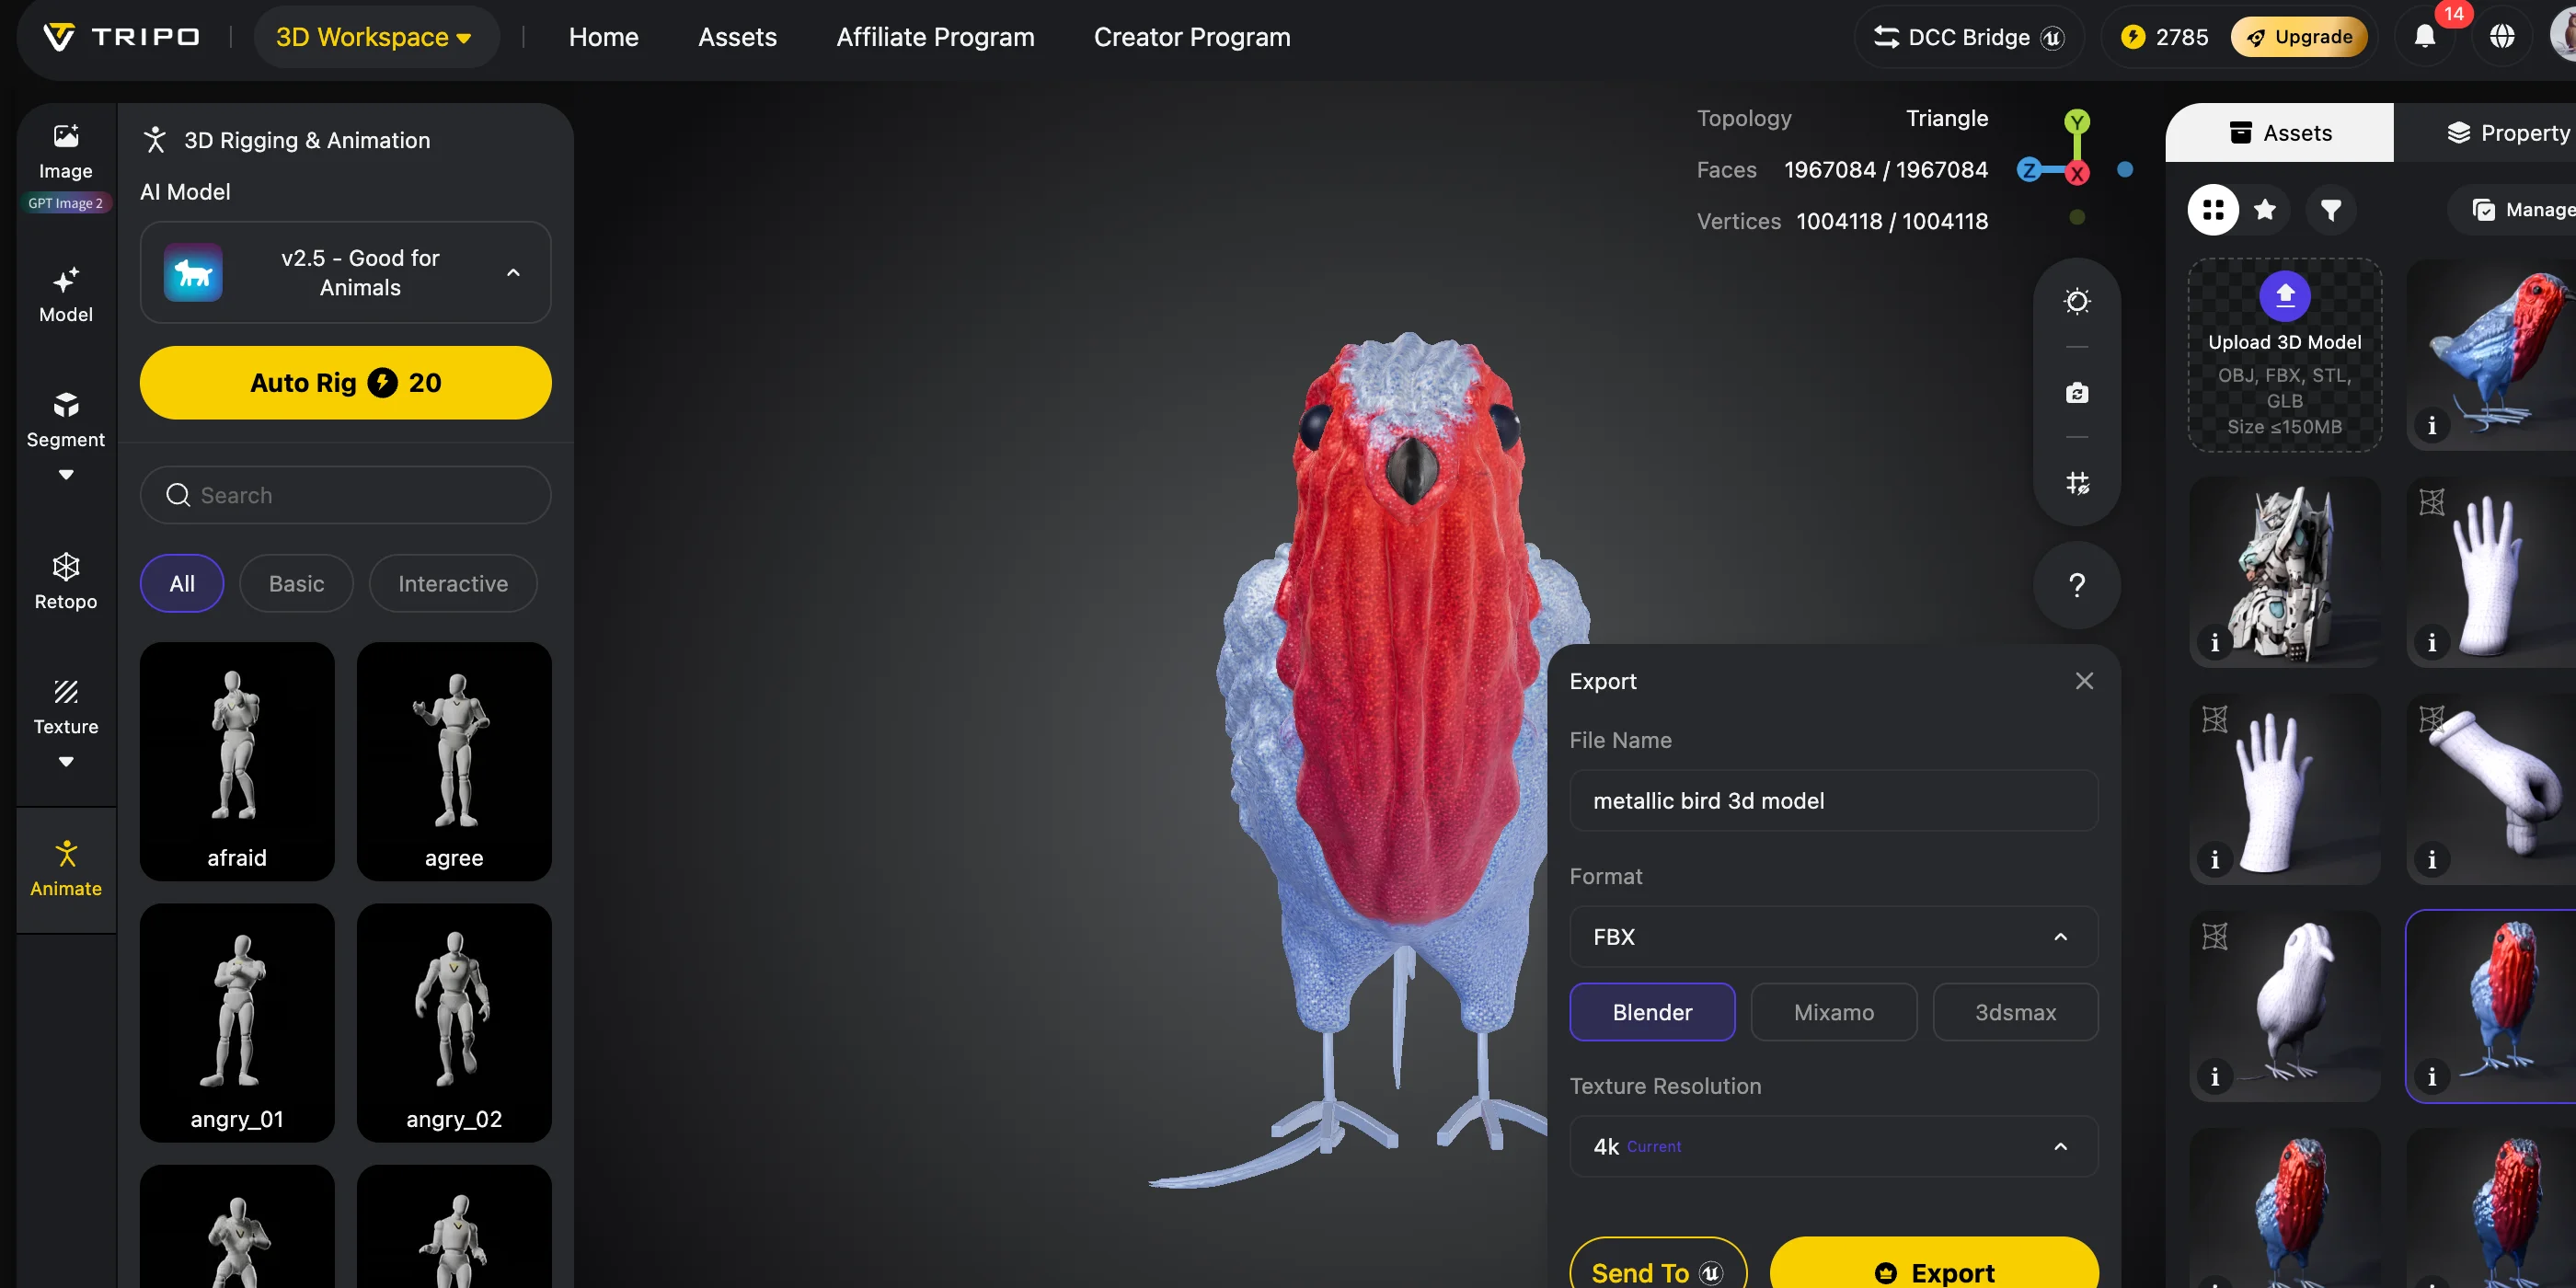Image resolution: width=2576 pixels, height=1288 pixels.
Task: Click the Z axis on the orientation gizmo
Action: pos(2029,170)
